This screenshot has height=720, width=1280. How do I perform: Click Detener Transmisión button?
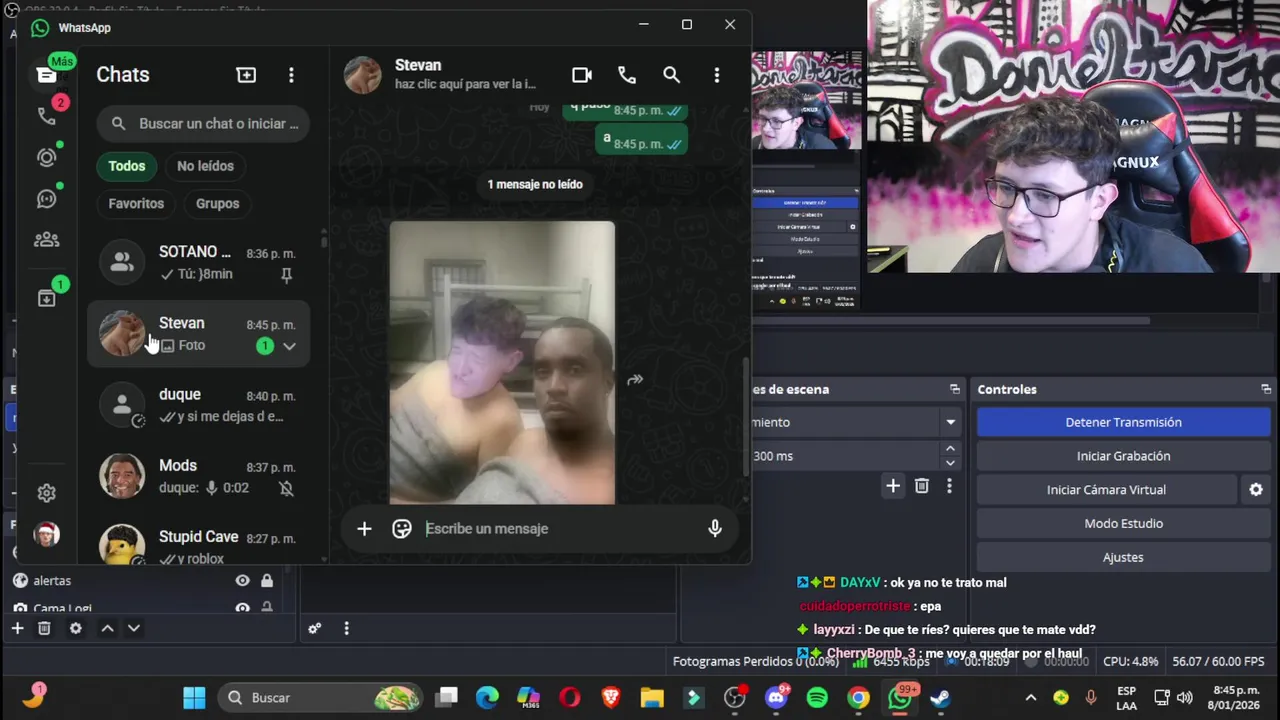pos(1123,422)
